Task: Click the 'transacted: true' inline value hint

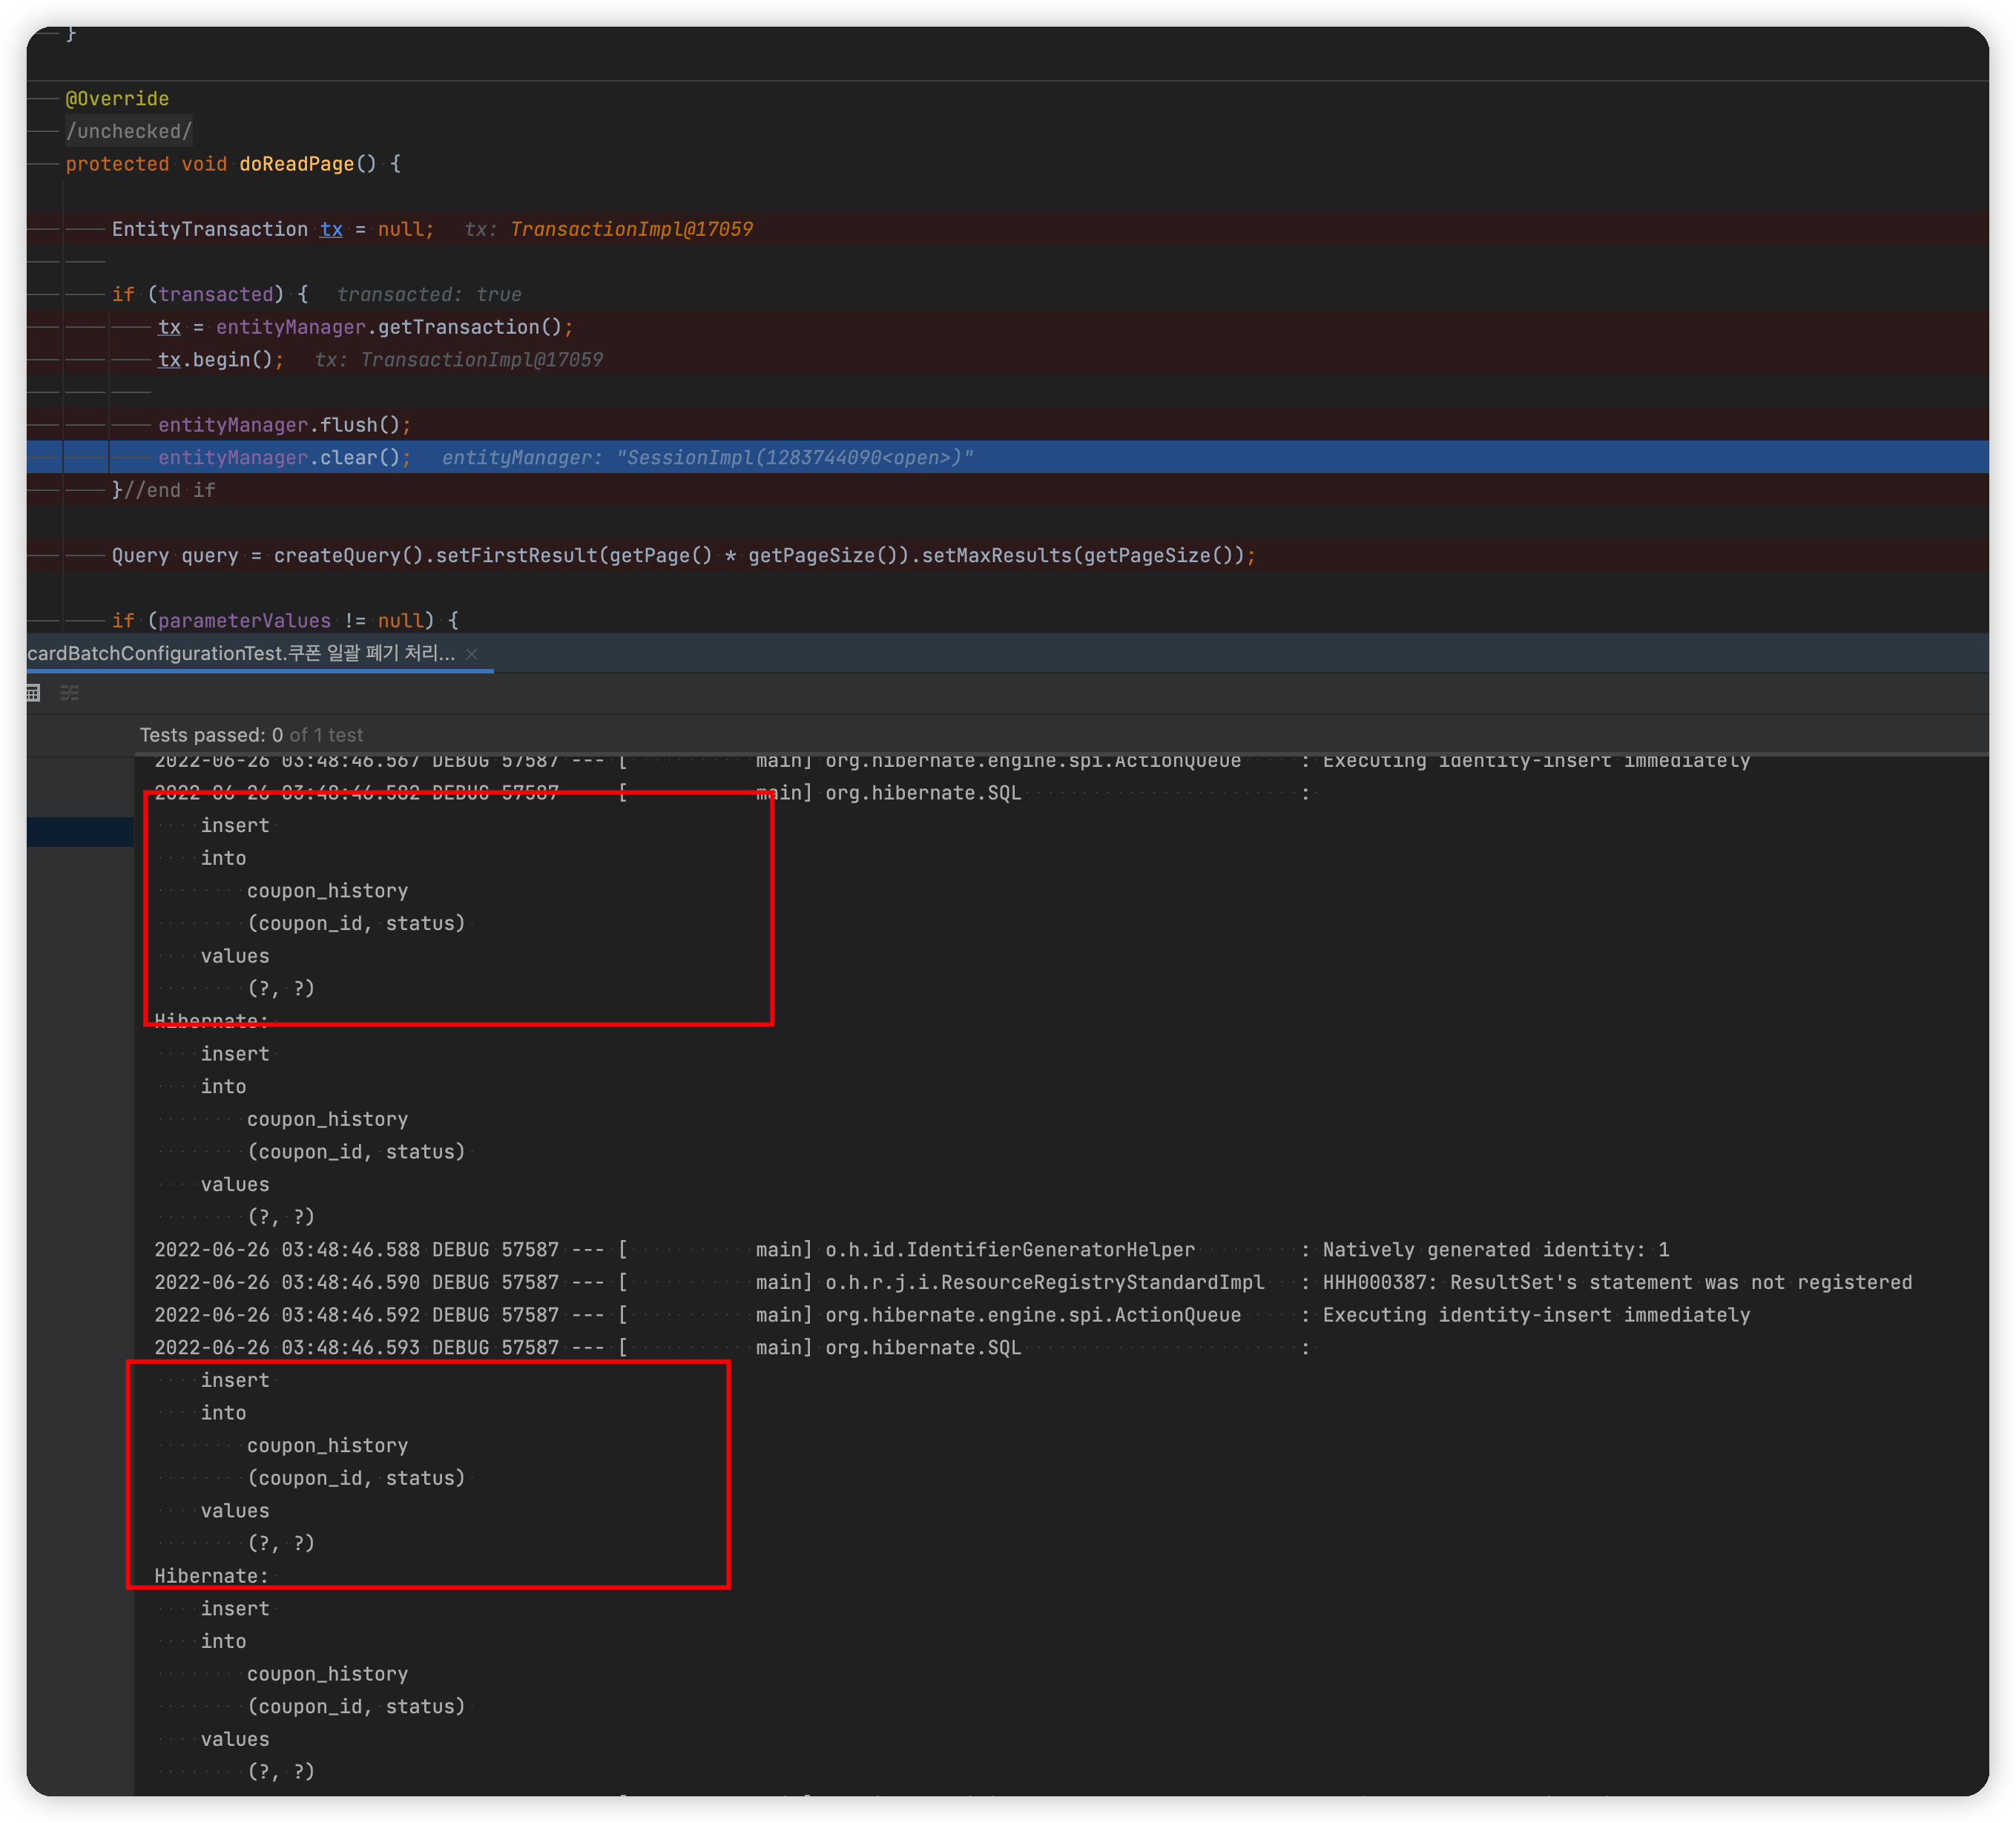Action: (x=429, y=294)
